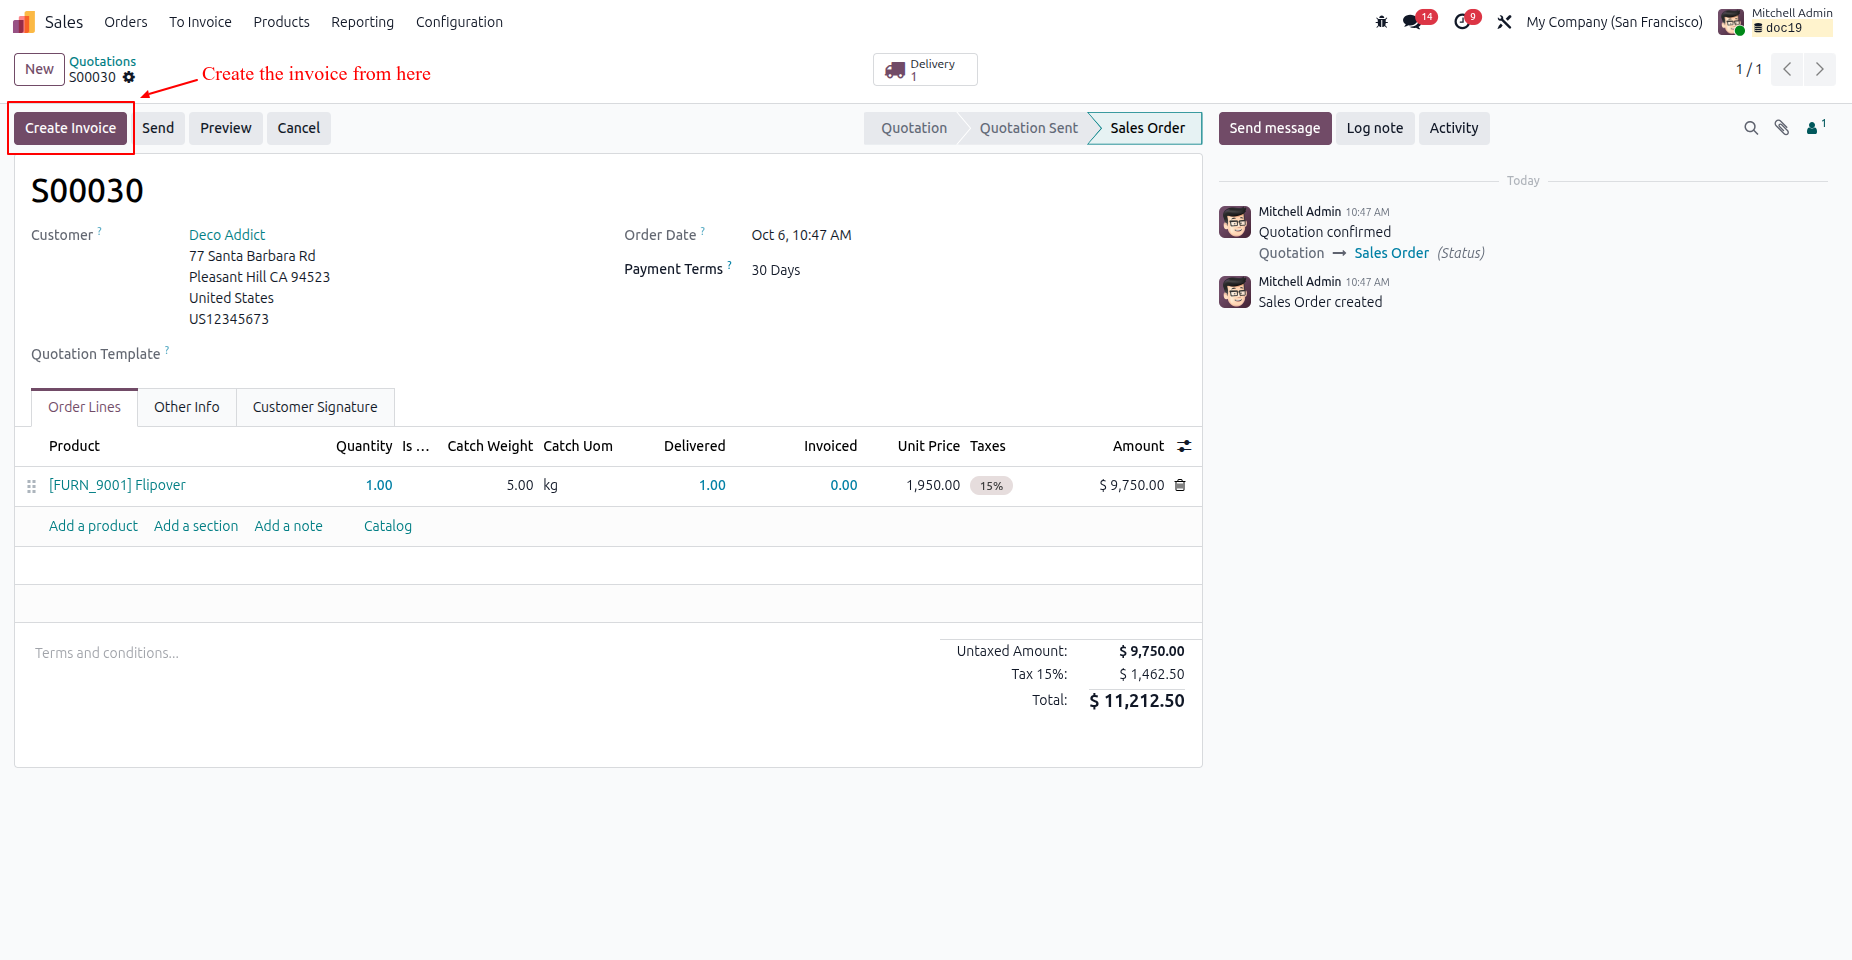
Task: Open Mitchell Admin avatar on Quotation confirmed message
Action: [1235, 222]
